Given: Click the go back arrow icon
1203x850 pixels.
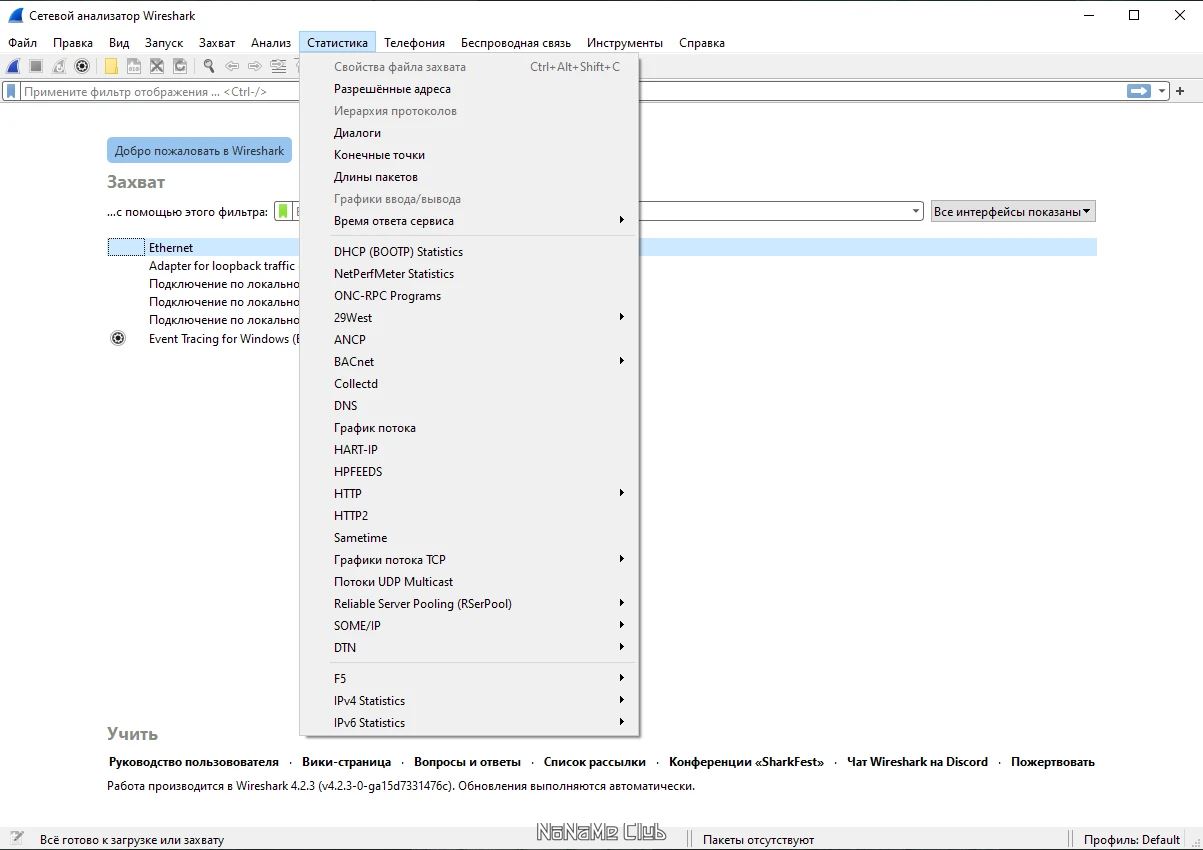Looking at the screenshot, I should (x=232, y=66).
